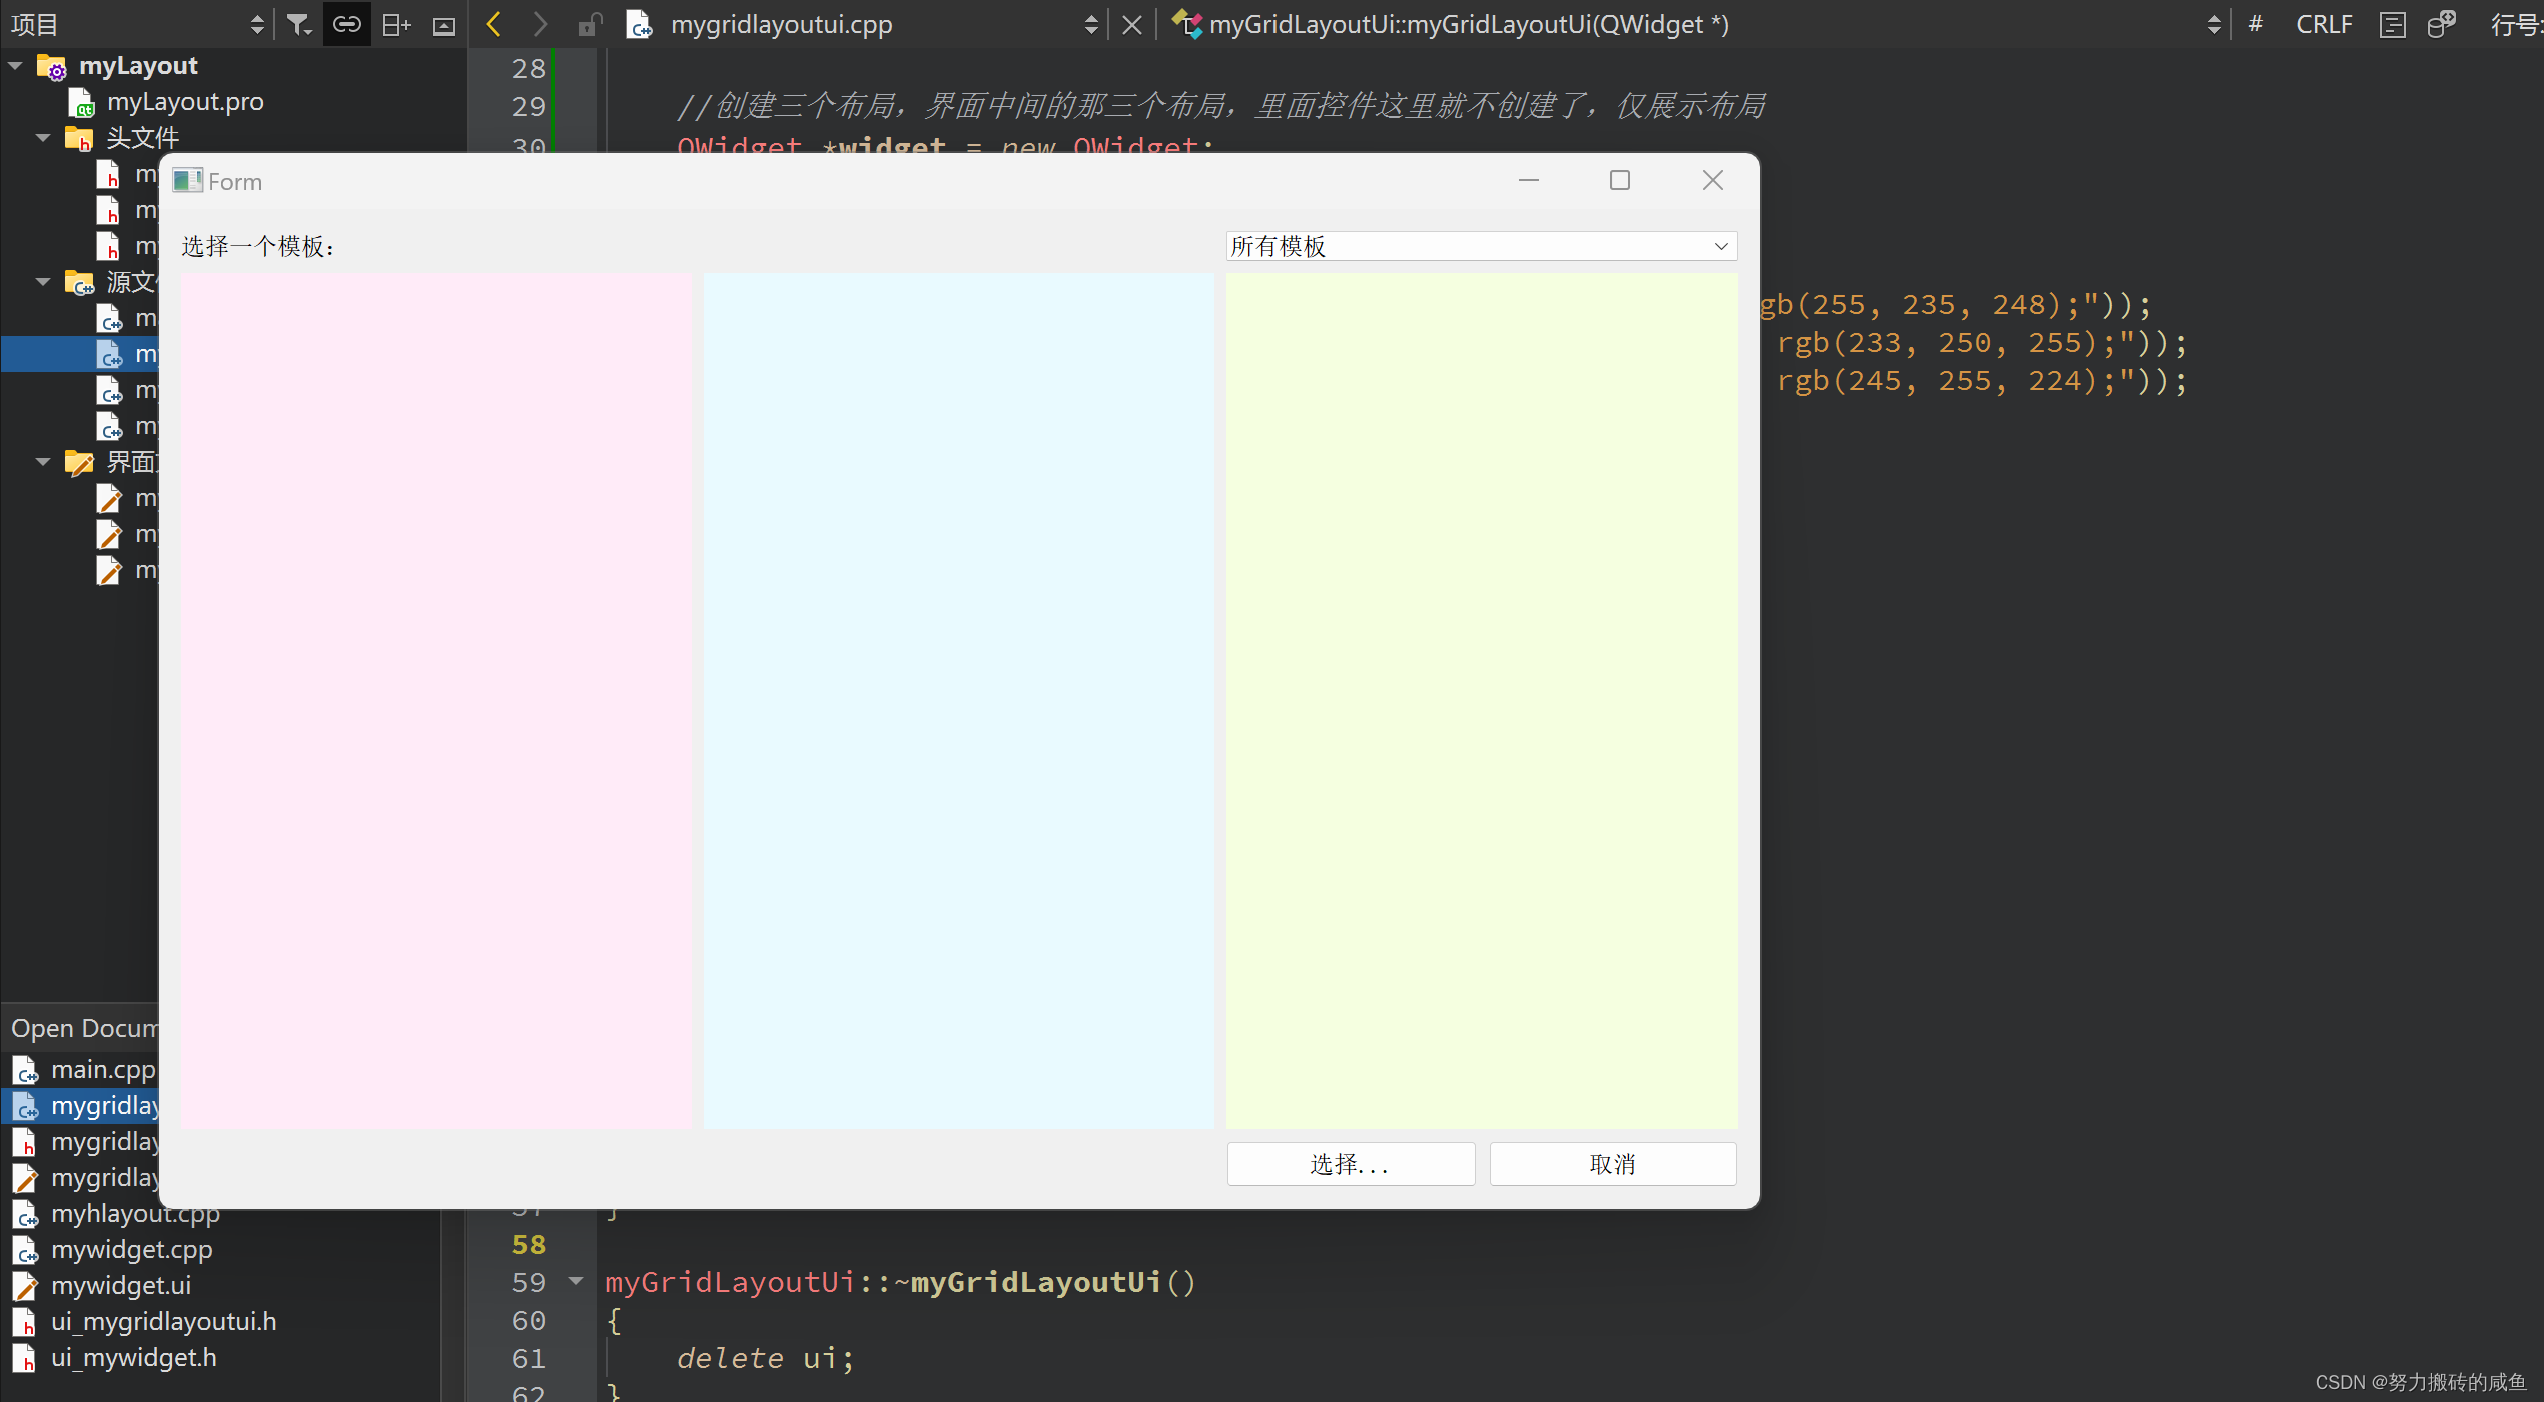Click the 取消 button

point(1612,1164)
